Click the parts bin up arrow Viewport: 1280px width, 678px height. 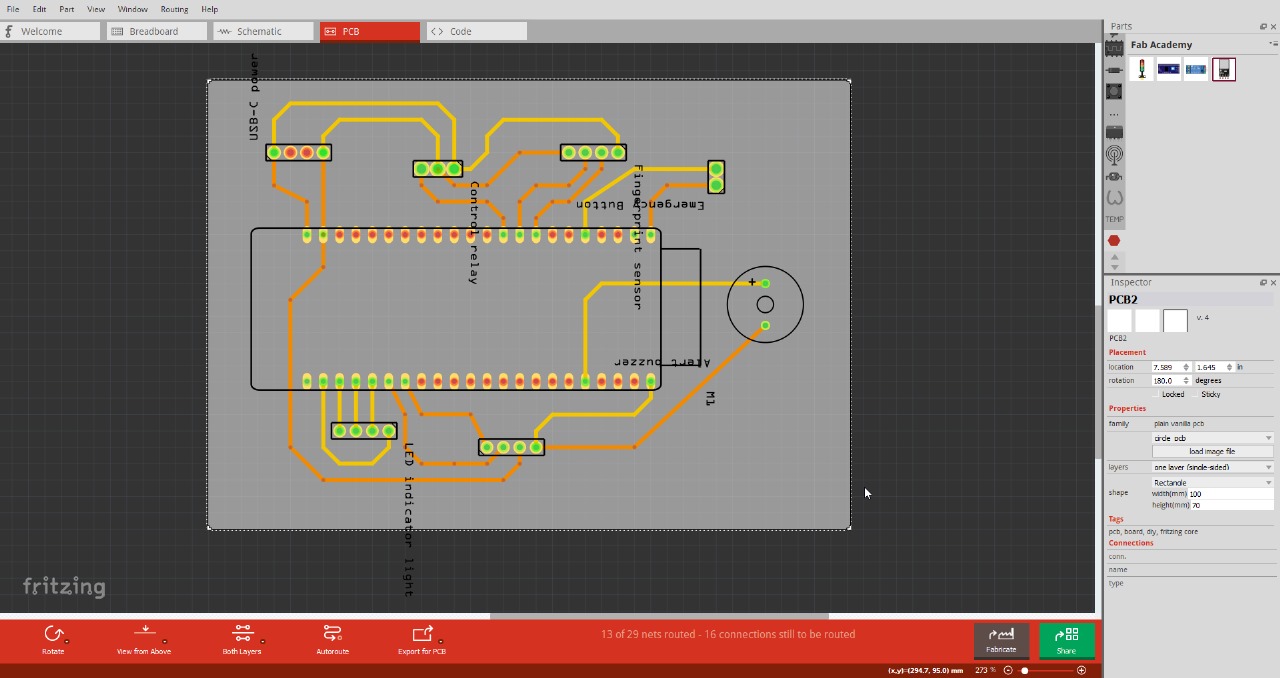(x=1114, y=256)
